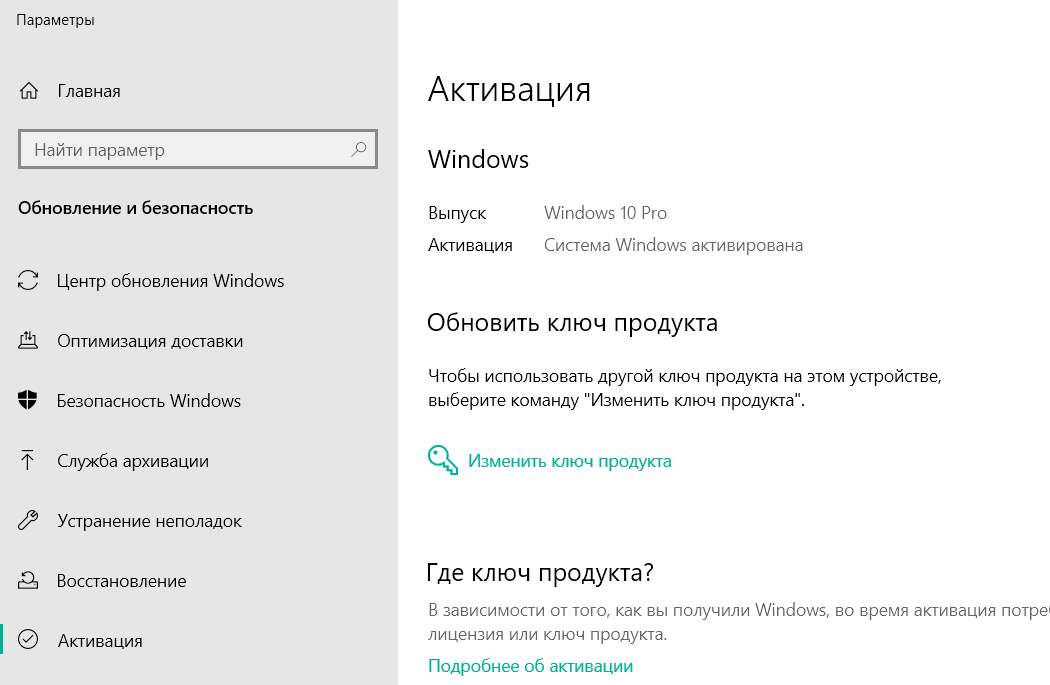This screenshot has height=685, width=1050.
Task: Open Подробнее об активации link
Action: coord(530,666)
